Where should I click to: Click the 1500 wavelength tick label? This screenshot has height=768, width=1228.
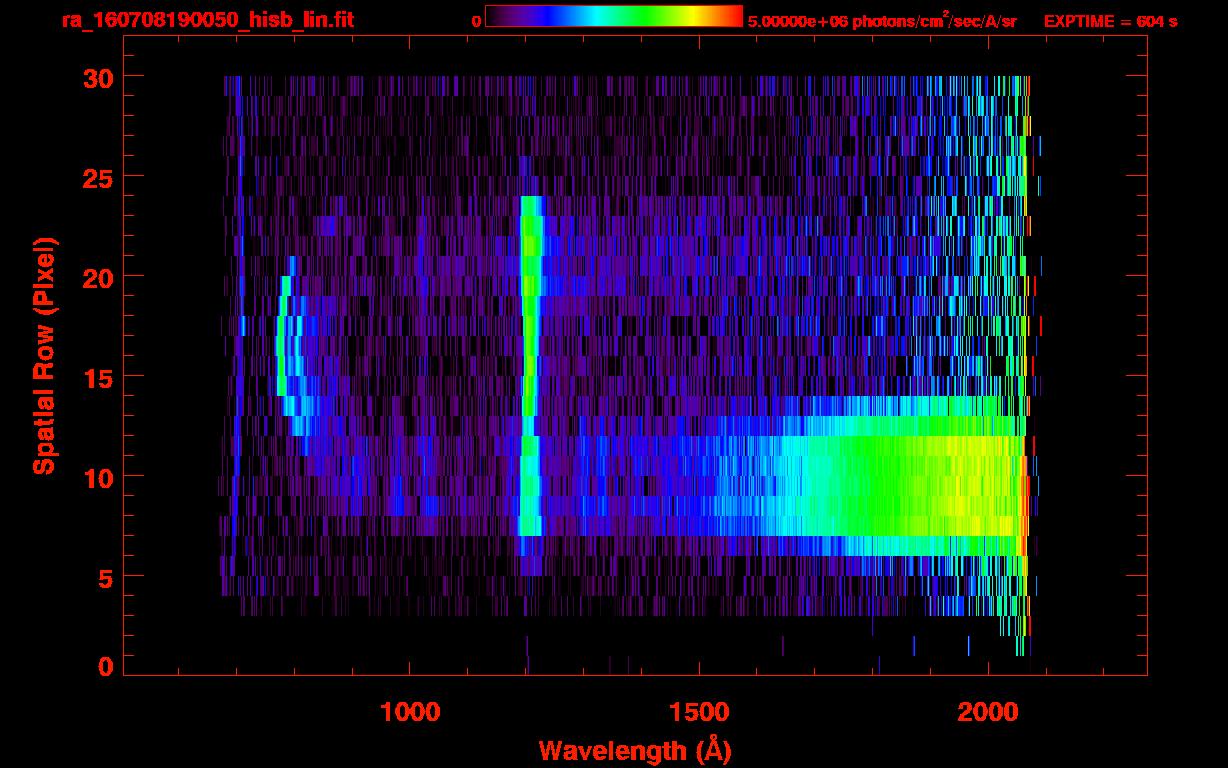(x=698, y=712)
